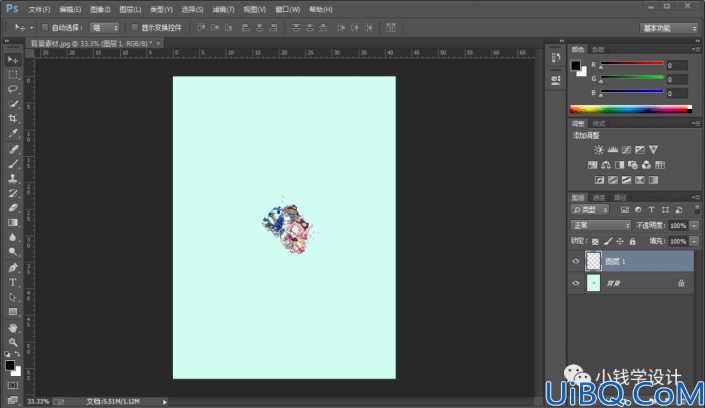Select the Quick Selection tool
705x408 pixels.
13,104
